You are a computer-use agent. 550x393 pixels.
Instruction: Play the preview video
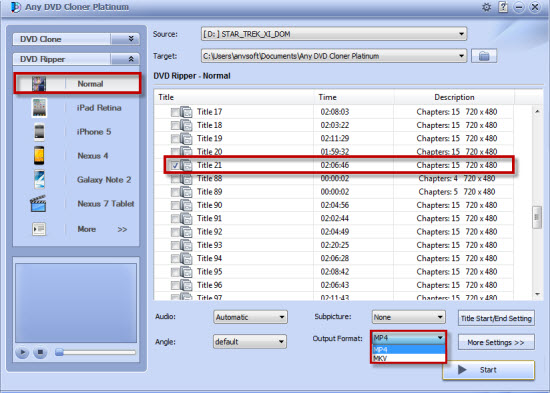pyautogui.click(x=22, y=352)
